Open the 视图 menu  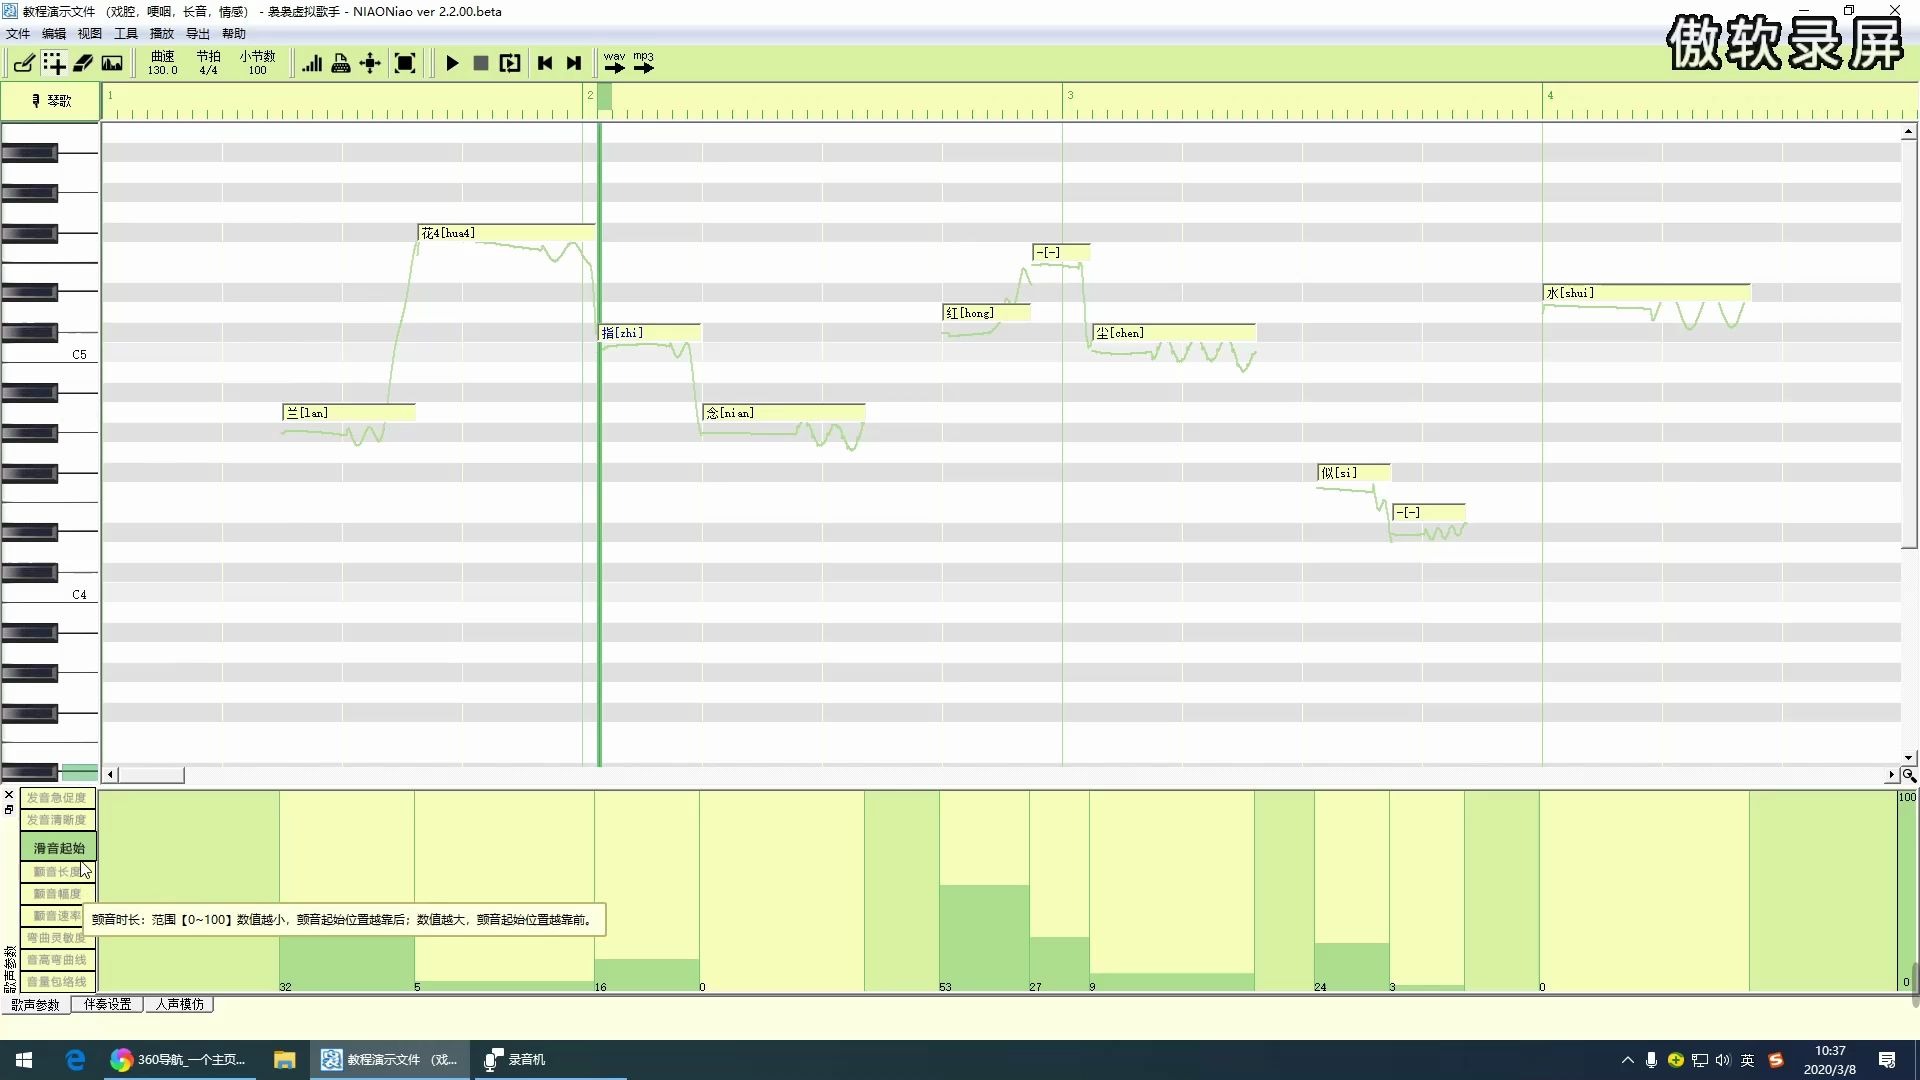click(90, 34)
